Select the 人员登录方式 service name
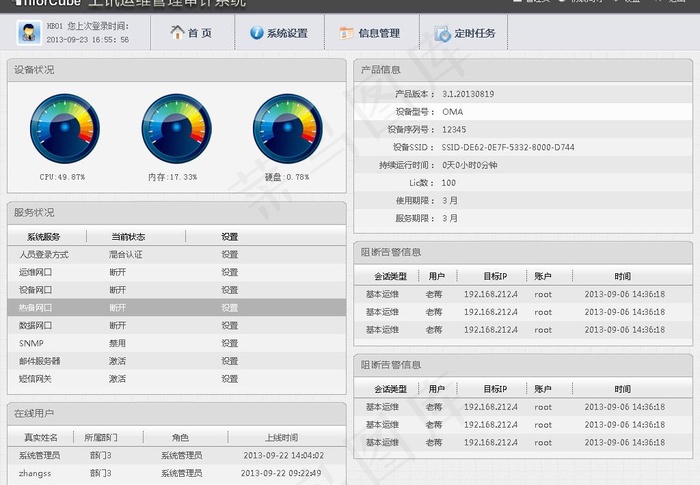Screen dimensions: 700x485 click(x=44, y=255)
